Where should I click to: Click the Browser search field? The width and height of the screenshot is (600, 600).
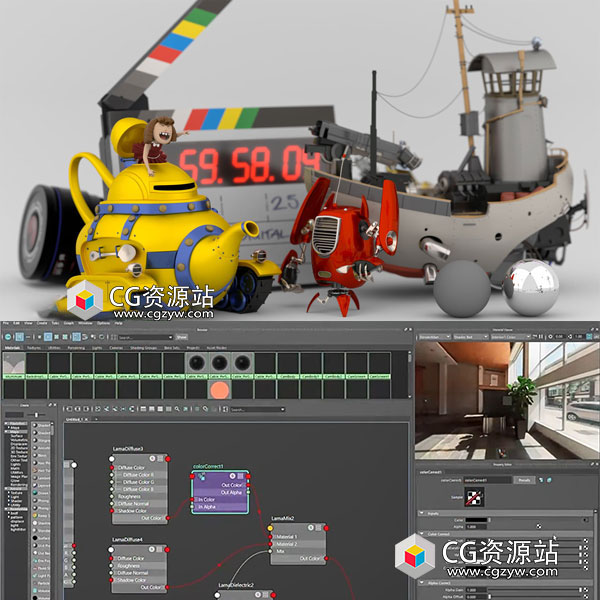click(x=143, y=337)
